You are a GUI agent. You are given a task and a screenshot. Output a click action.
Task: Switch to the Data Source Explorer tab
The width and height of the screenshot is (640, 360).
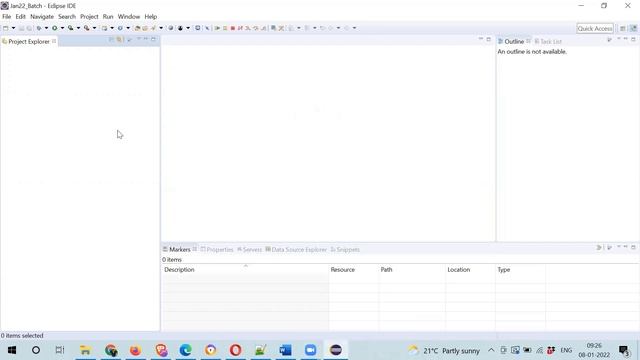(296, 249)
